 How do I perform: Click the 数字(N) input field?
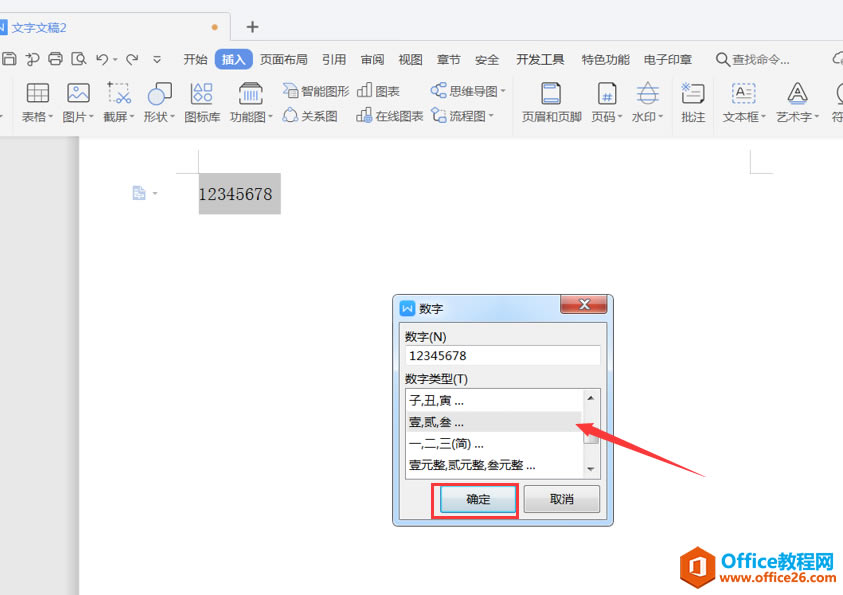point(503,355)
